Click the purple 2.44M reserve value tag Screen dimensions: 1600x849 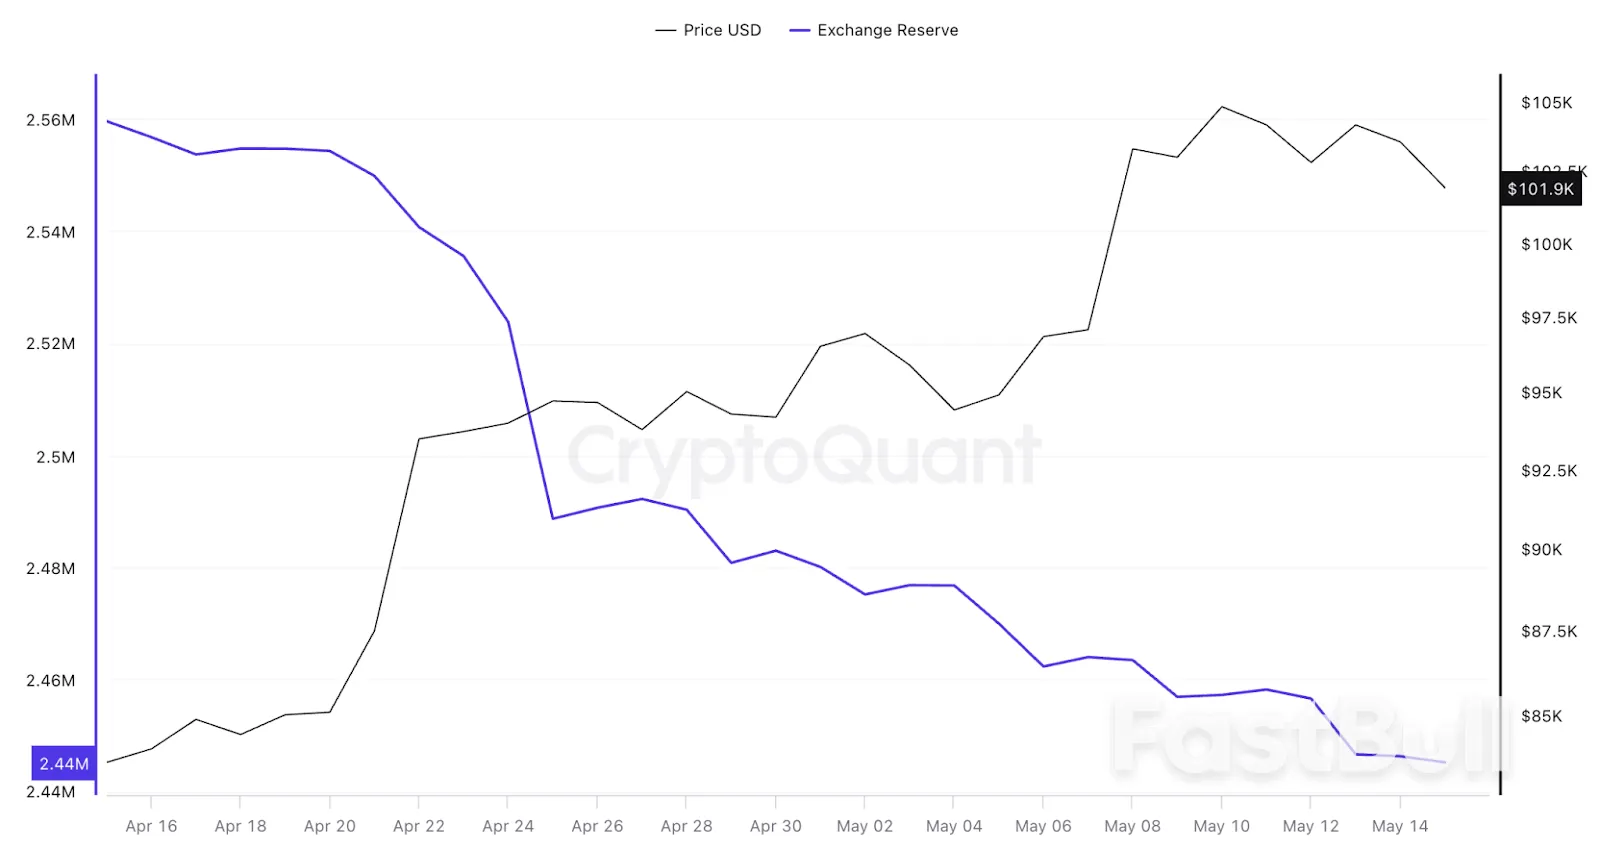(64, 763)
